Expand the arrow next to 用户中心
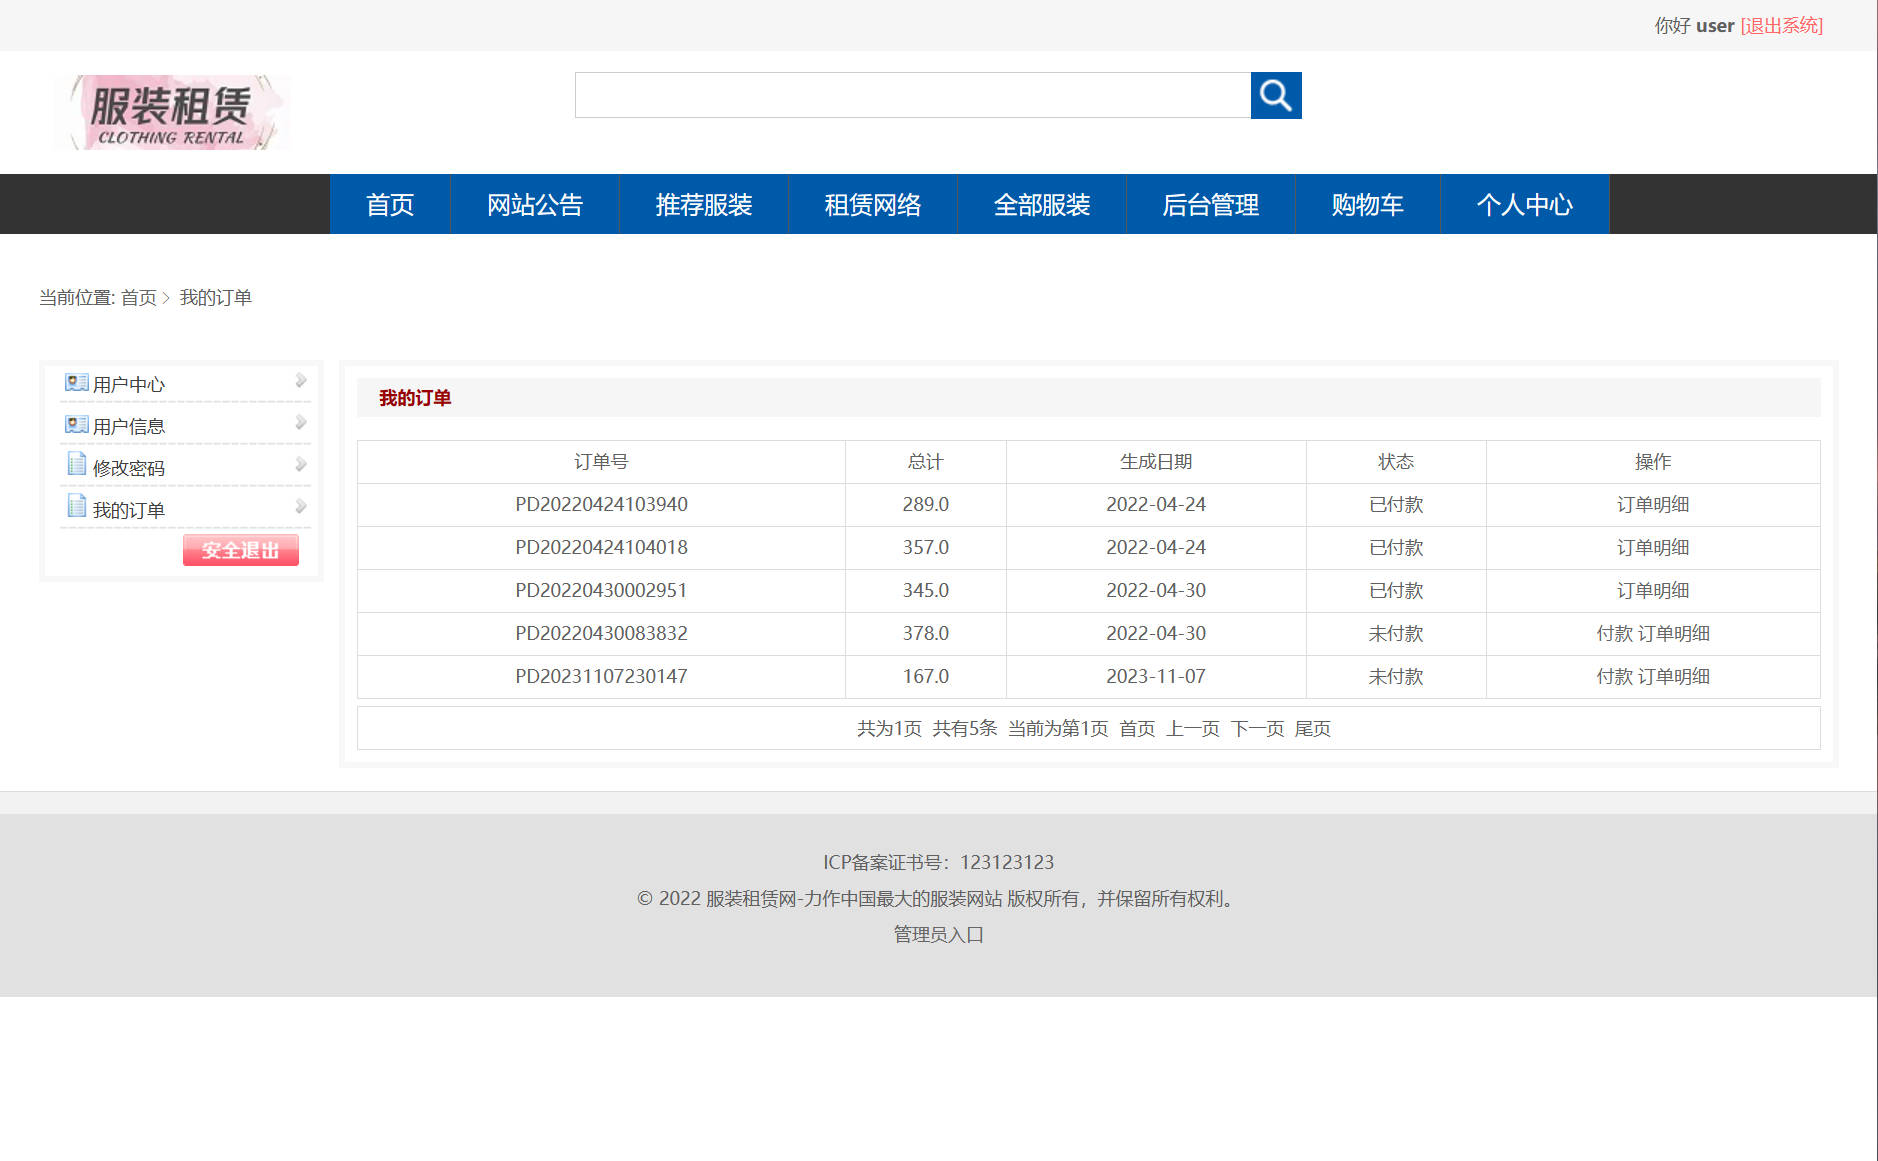The width and height of the screenshot is (1878, 1161). [300, 380]
